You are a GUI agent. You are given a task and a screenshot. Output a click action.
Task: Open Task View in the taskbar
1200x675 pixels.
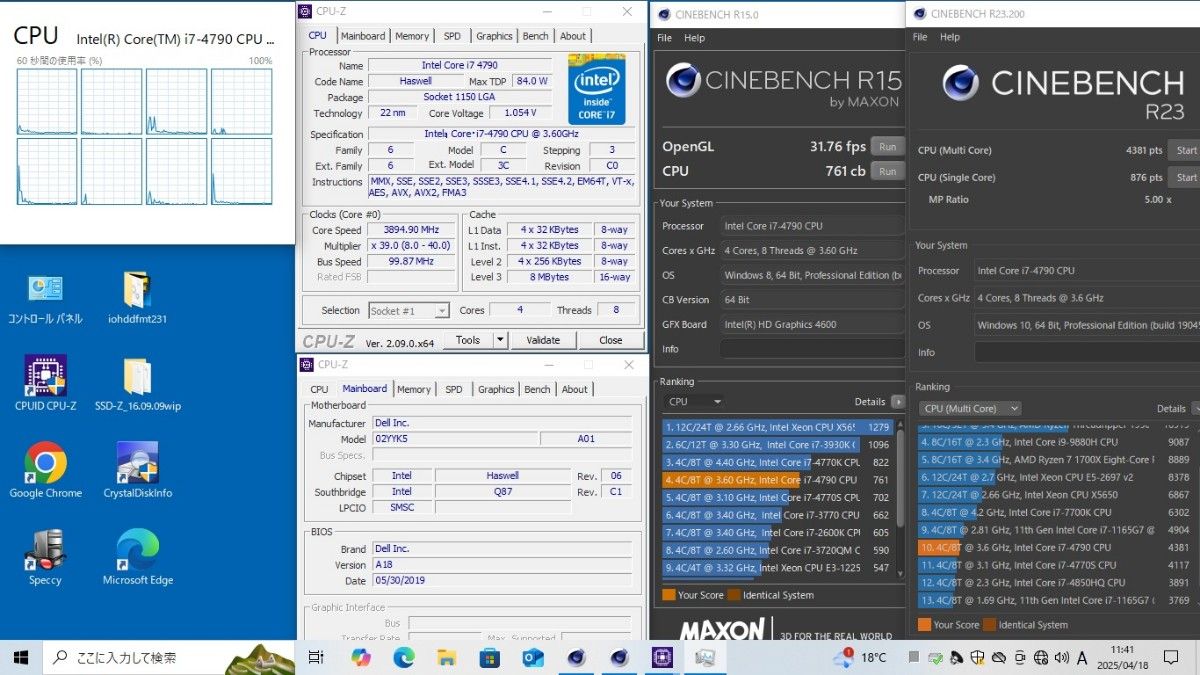316,657
